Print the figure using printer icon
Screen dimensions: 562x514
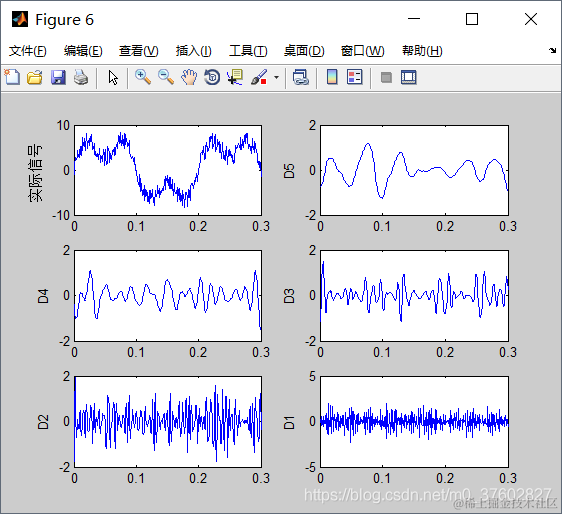pyautogui.click(x=81, y=77)
